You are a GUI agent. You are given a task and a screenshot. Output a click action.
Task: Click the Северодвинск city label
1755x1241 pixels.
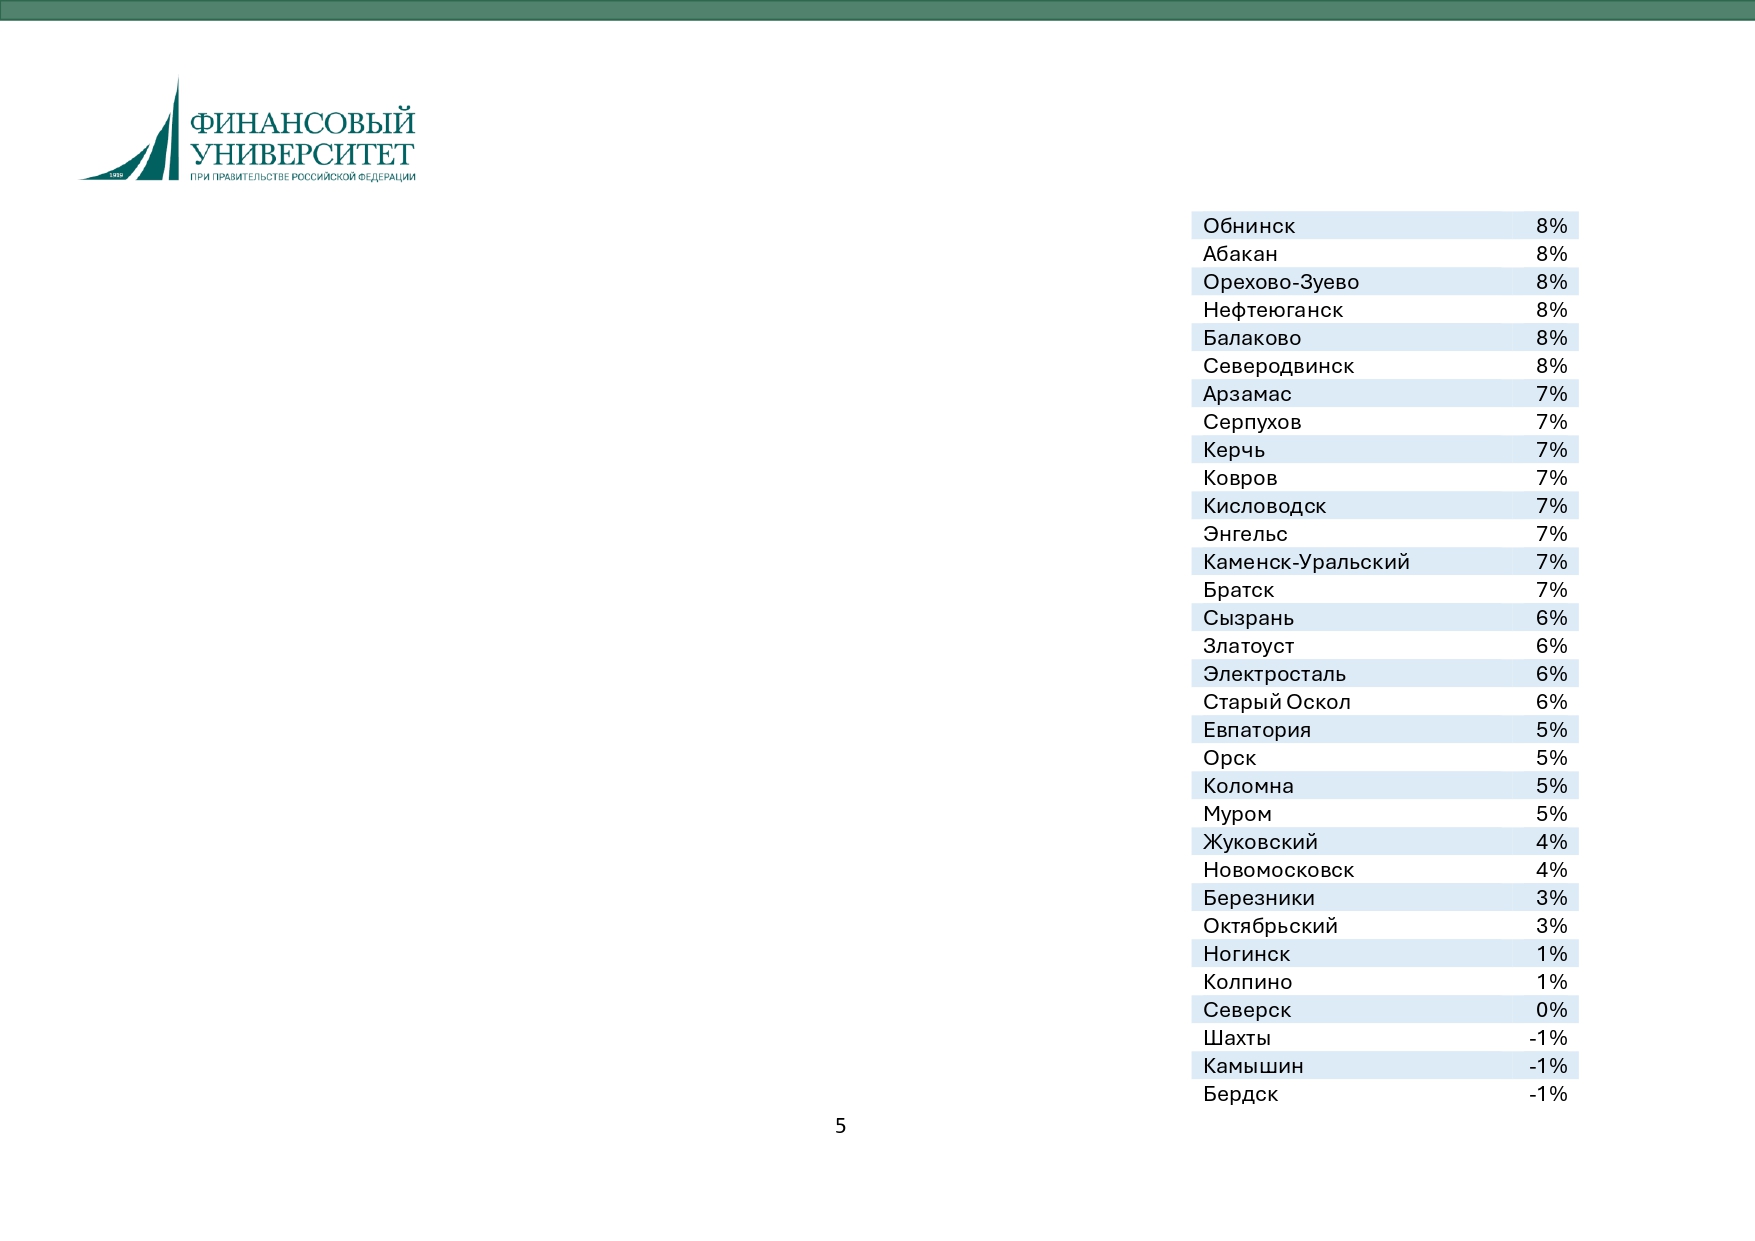click(1278, 366)
